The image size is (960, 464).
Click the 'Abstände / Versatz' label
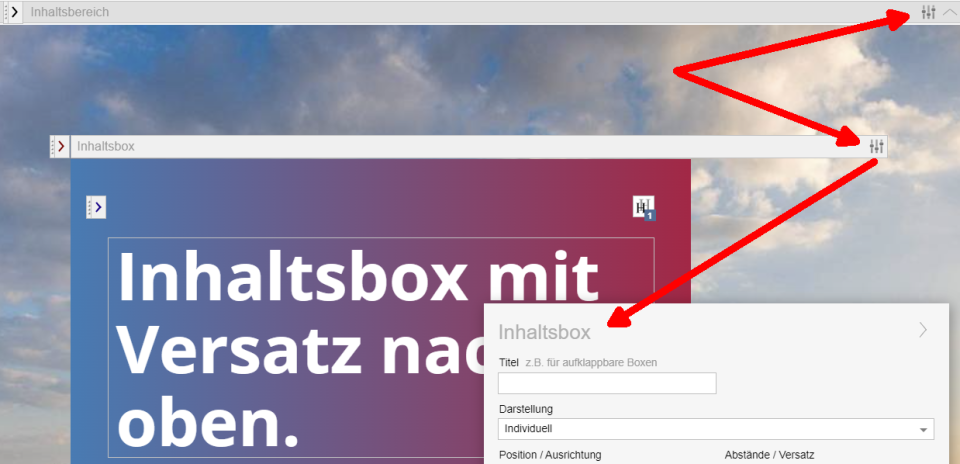(769, 455)
